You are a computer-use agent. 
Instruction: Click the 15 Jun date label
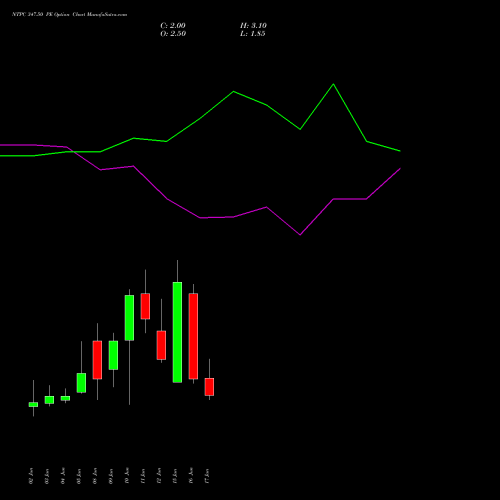click(x=175, y=476)
